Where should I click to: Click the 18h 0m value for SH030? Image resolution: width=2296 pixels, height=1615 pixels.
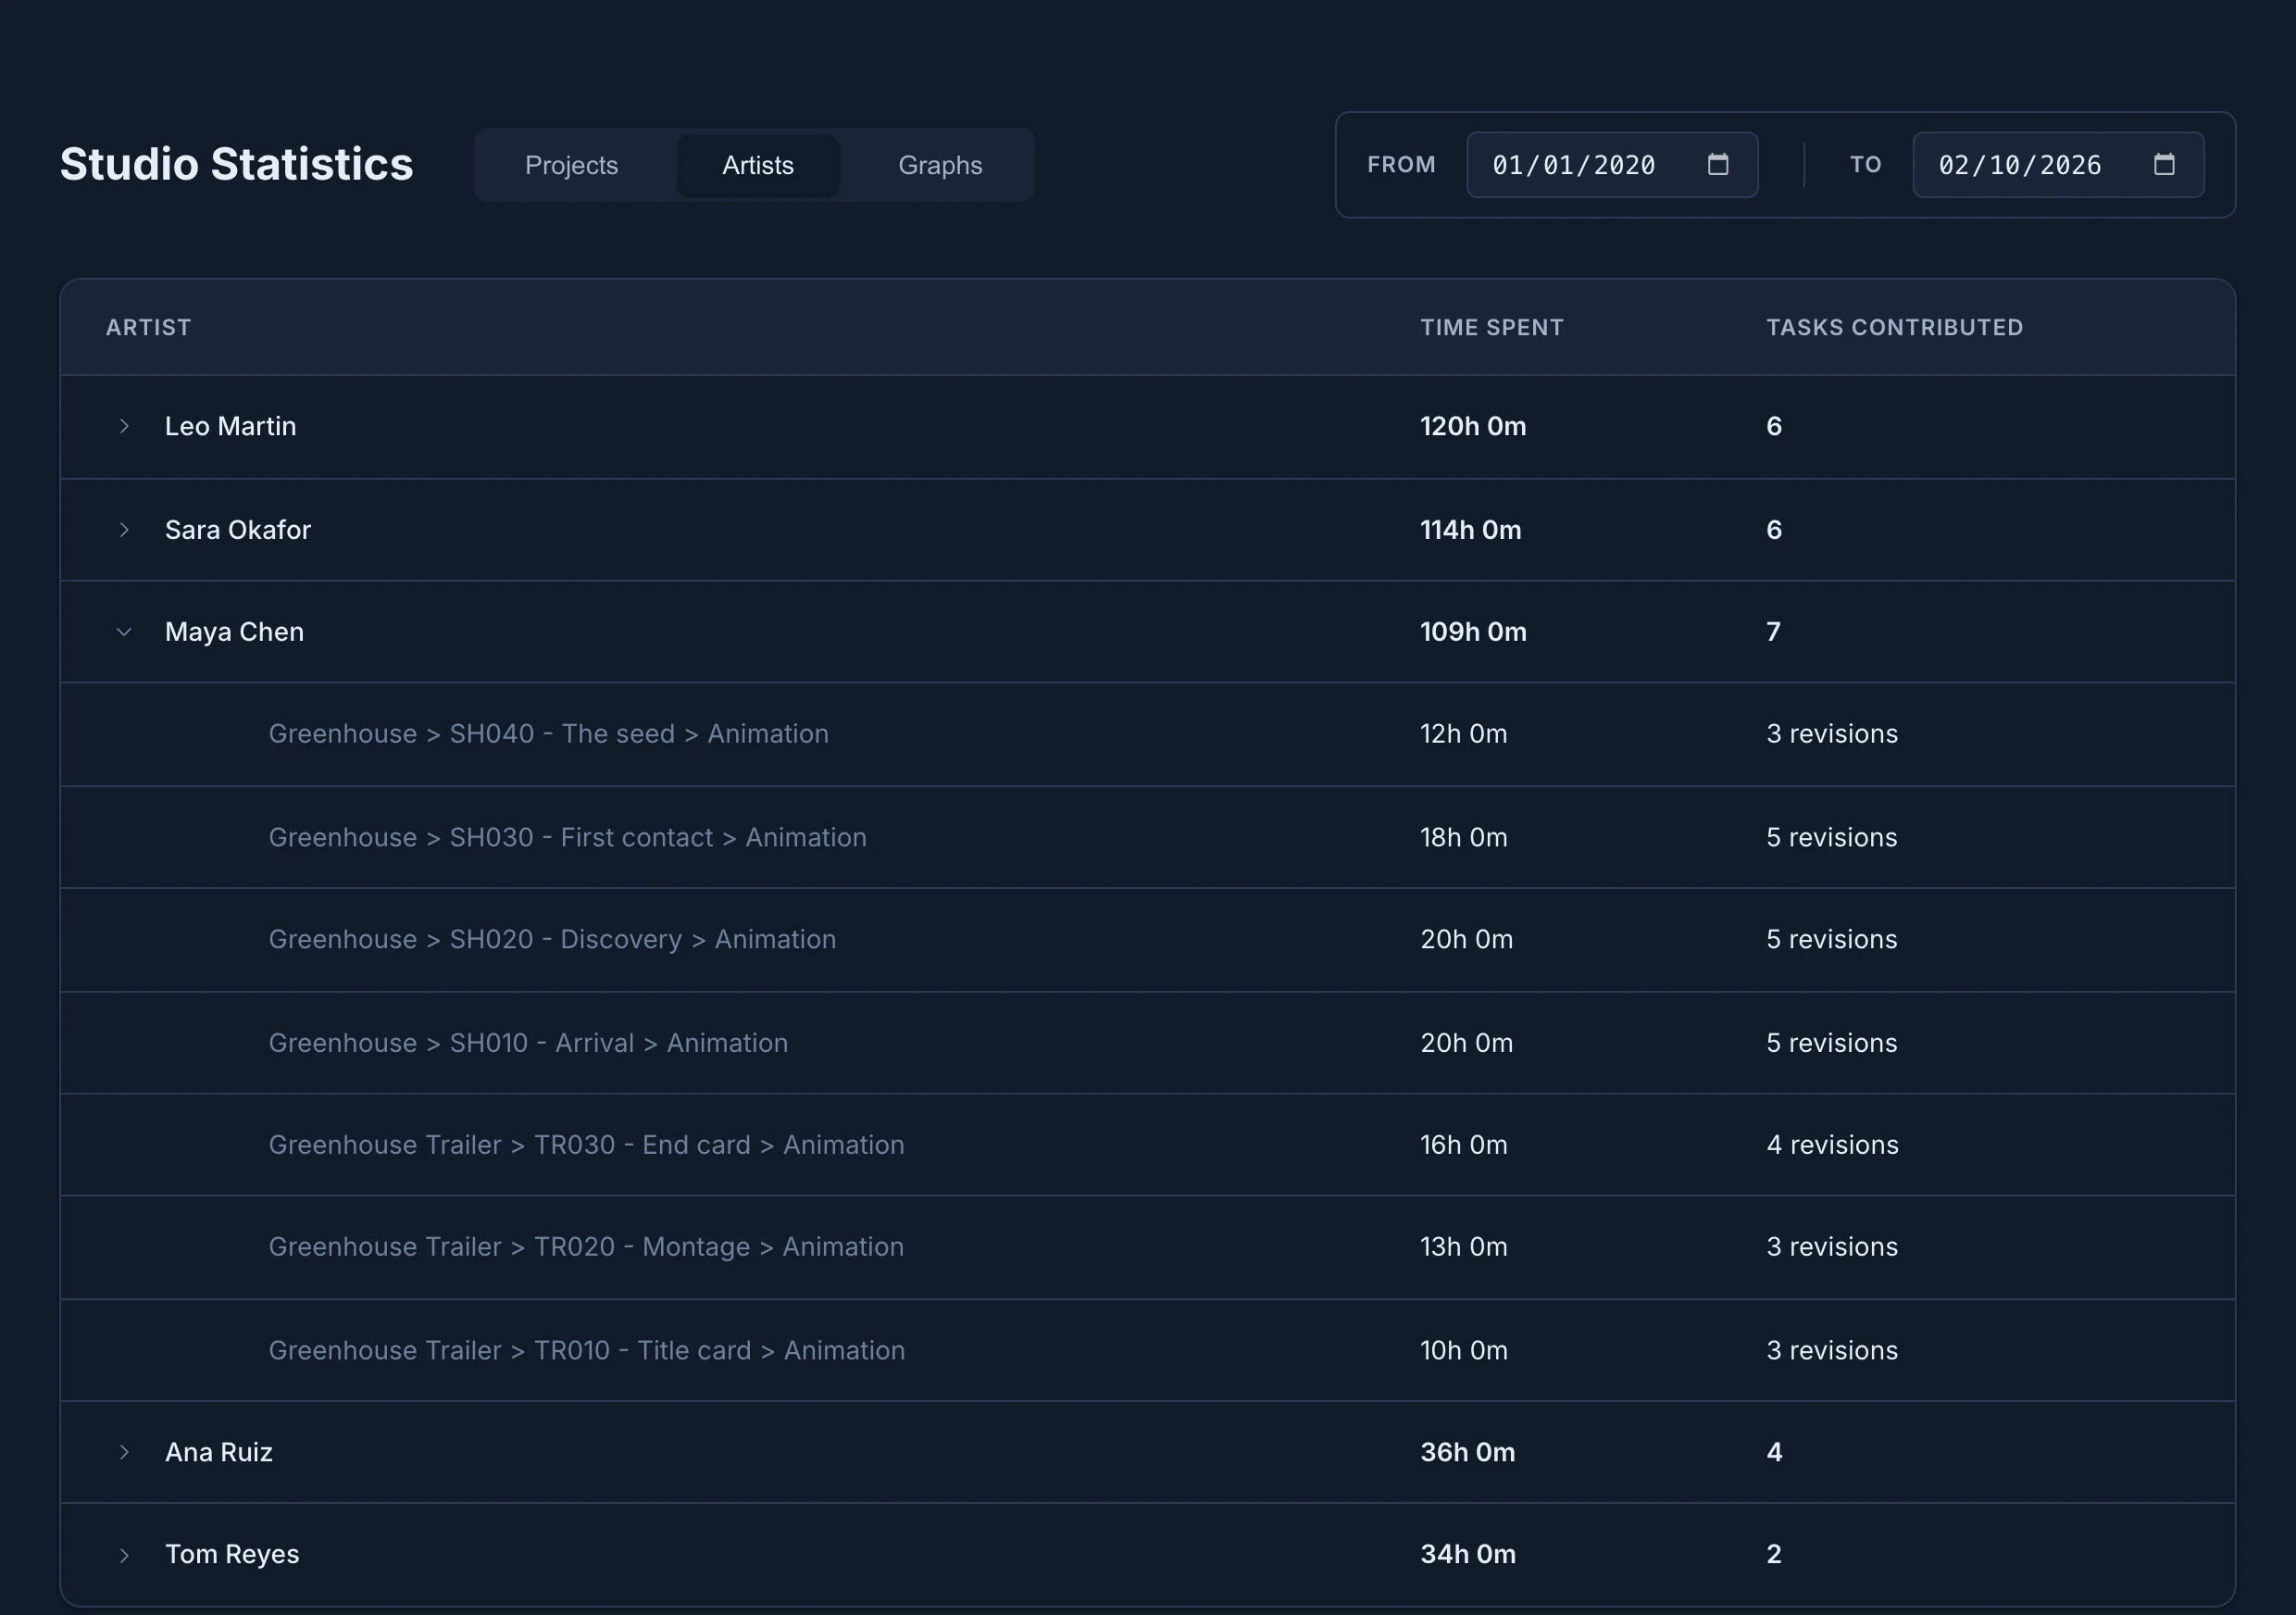[1464, 838]
